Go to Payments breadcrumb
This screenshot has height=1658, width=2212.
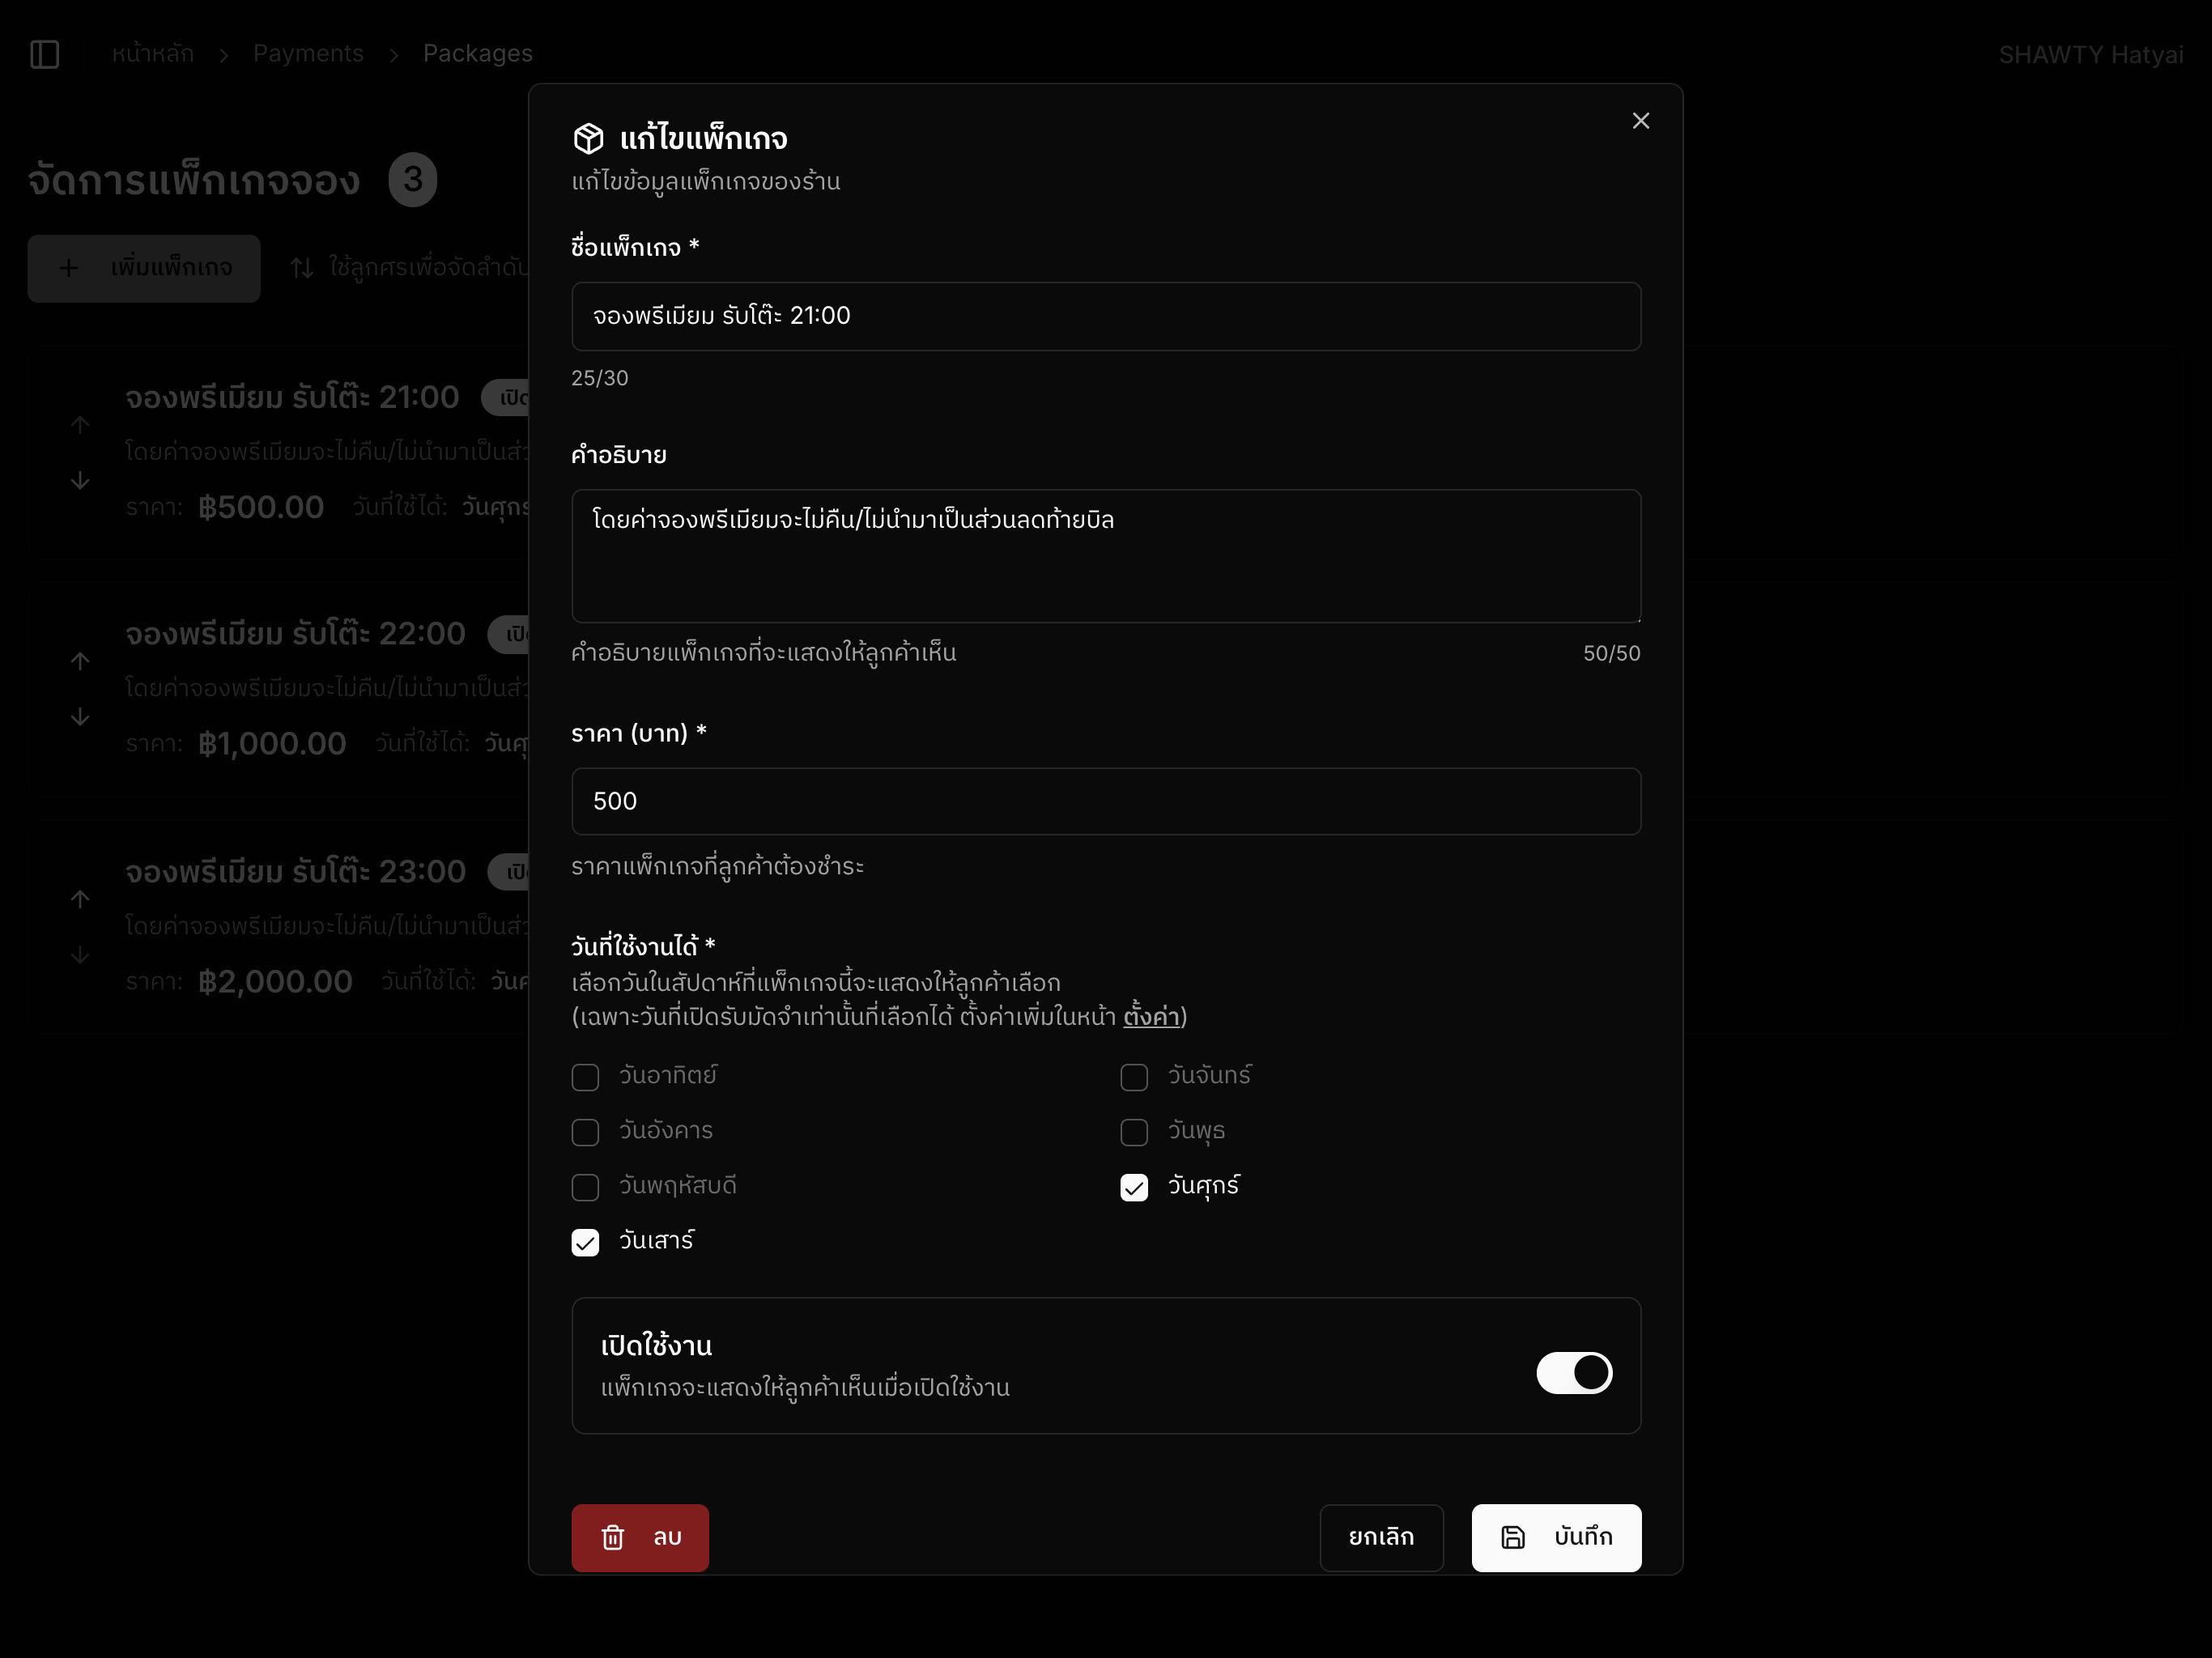(x=308, y=54)
